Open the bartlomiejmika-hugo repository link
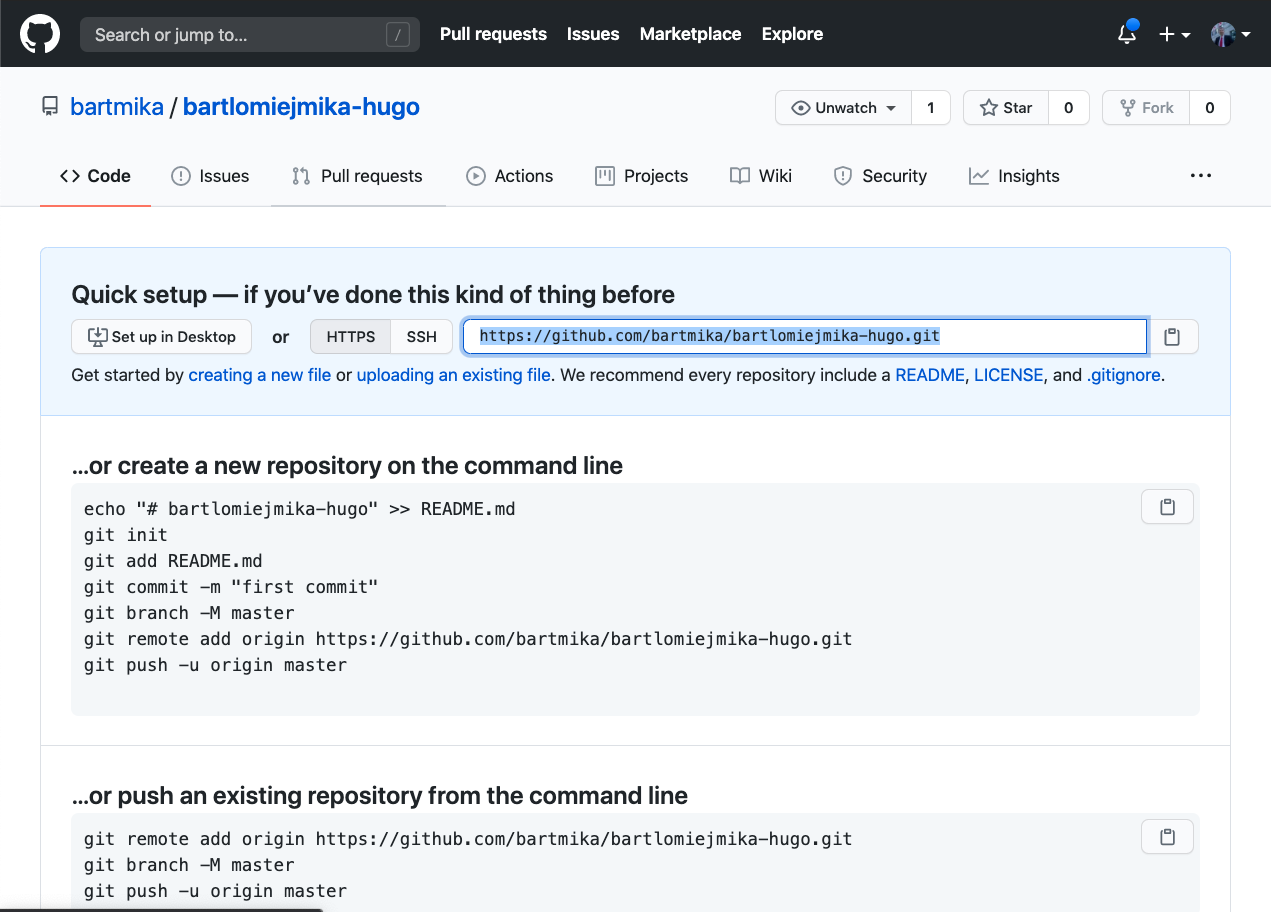The width and height of the screenshot is (1271, 912). tap(301, 107)
